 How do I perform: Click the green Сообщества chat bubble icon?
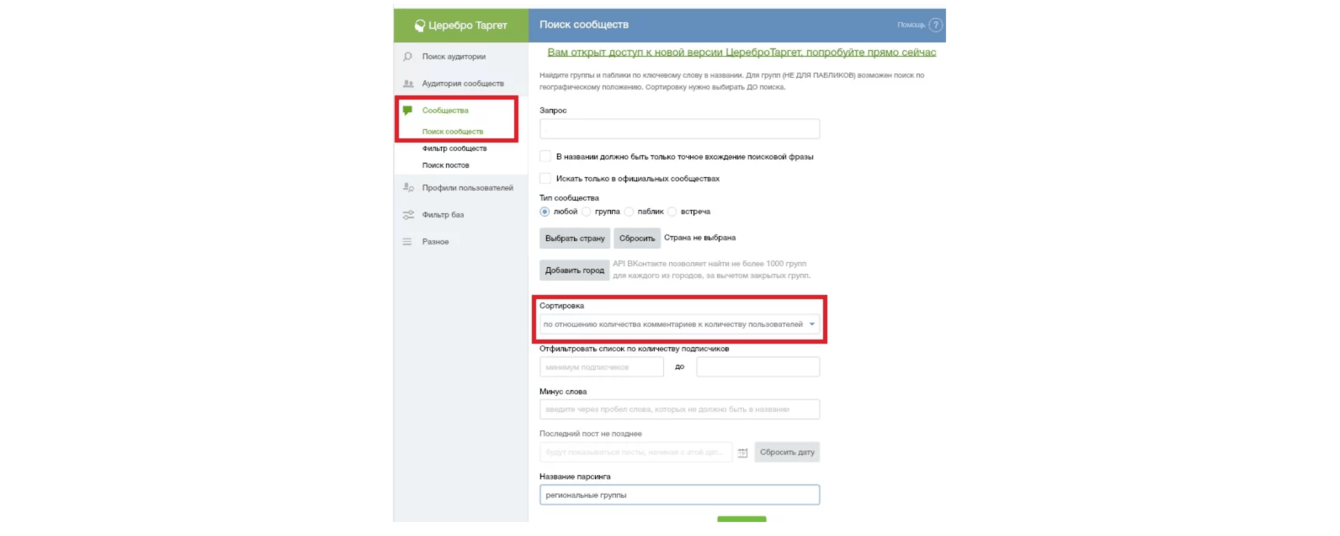(408, 111)
